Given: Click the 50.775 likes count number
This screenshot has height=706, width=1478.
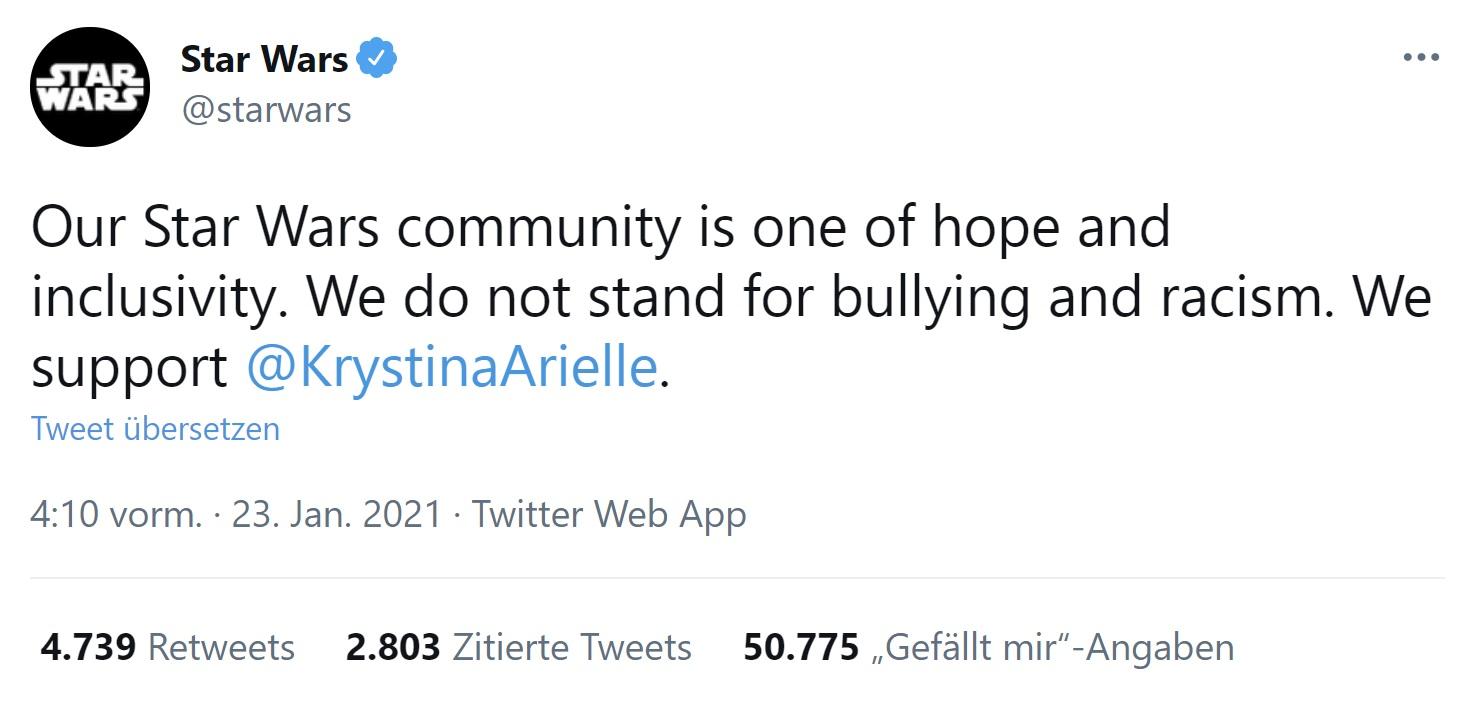Looking at the screenshot, I should click(x=801, y=647).
